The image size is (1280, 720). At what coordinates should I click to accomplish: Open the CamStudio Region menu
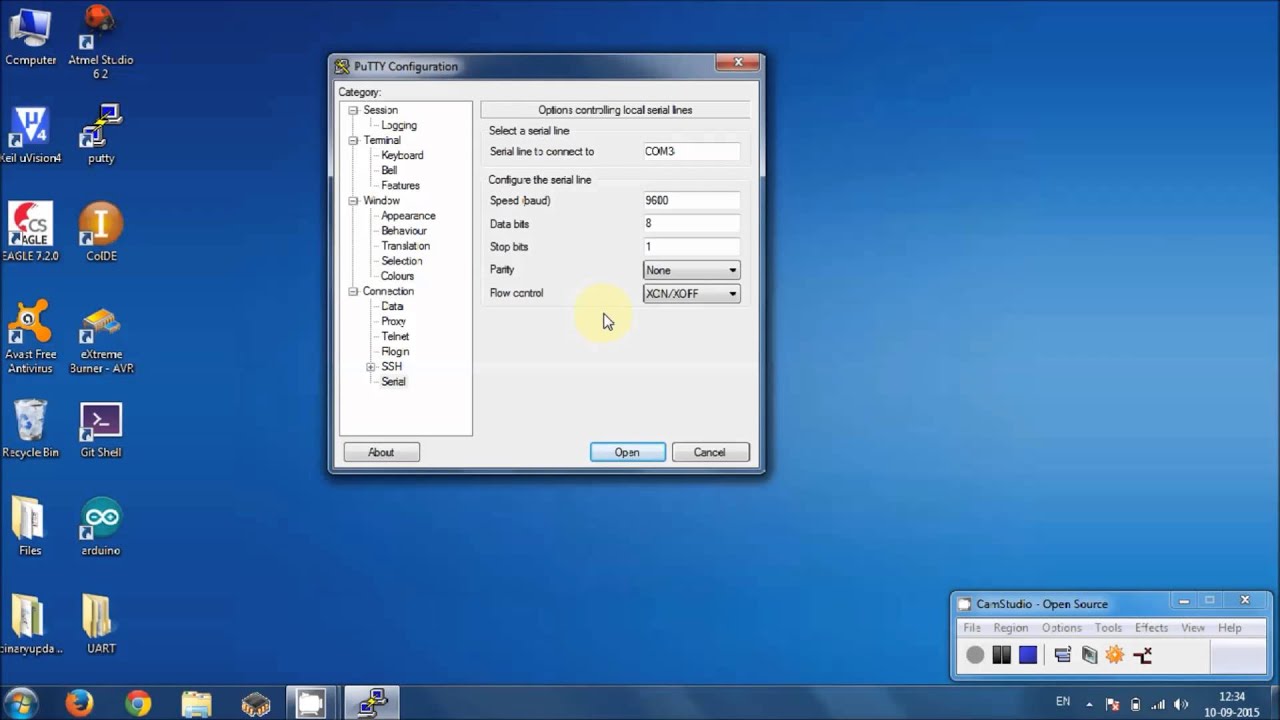[1010, 628]
